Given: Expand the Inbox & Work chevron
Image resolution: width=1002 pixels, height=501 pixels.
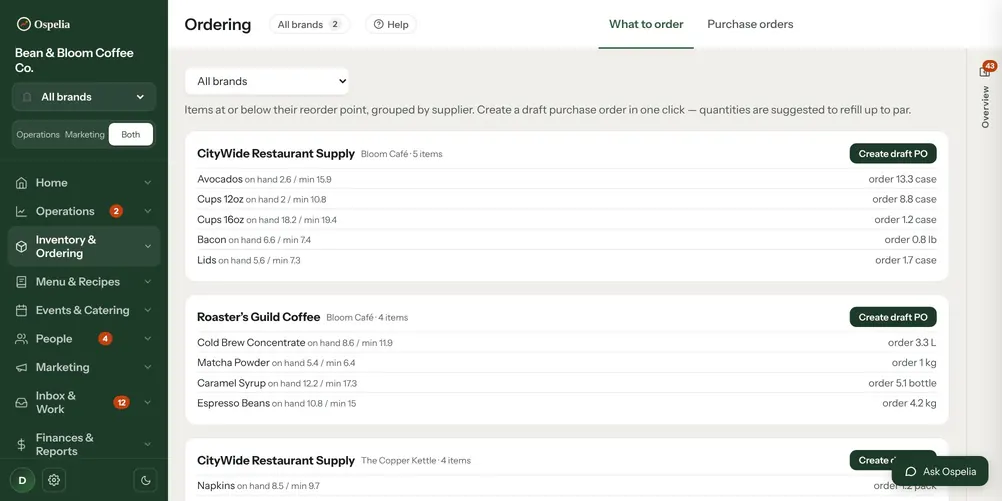Looking at the screenshot, I should (x=148, y=403).
